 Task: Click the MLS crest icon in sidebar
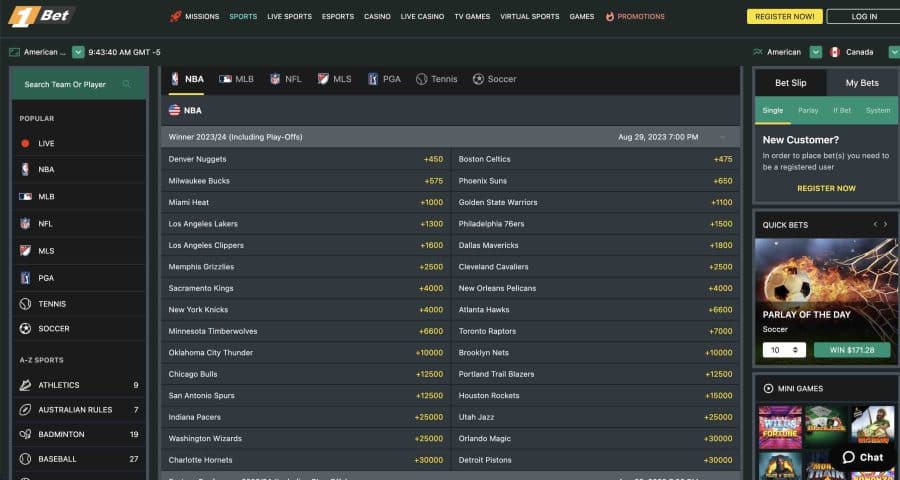[25, 250]
